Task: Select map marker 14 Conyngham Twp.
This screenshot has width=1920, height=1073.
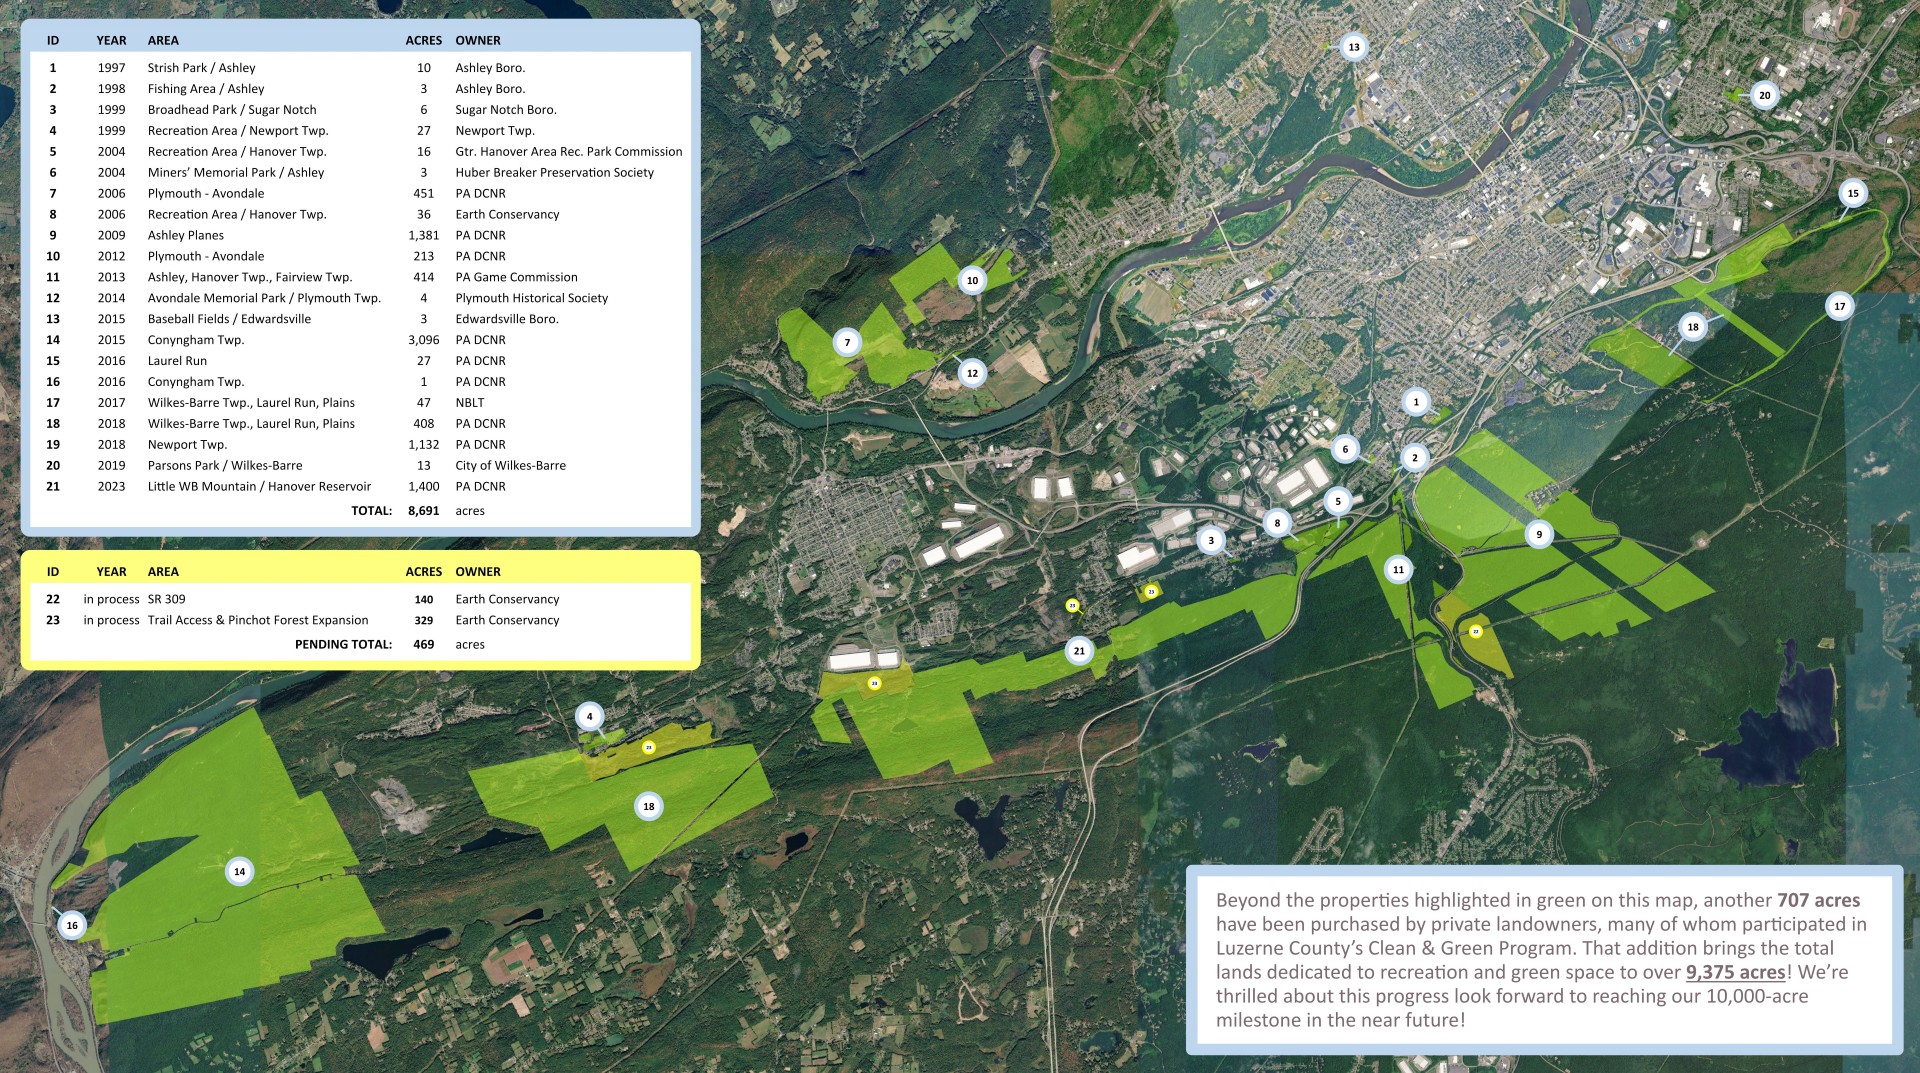Action: [239, 872]
